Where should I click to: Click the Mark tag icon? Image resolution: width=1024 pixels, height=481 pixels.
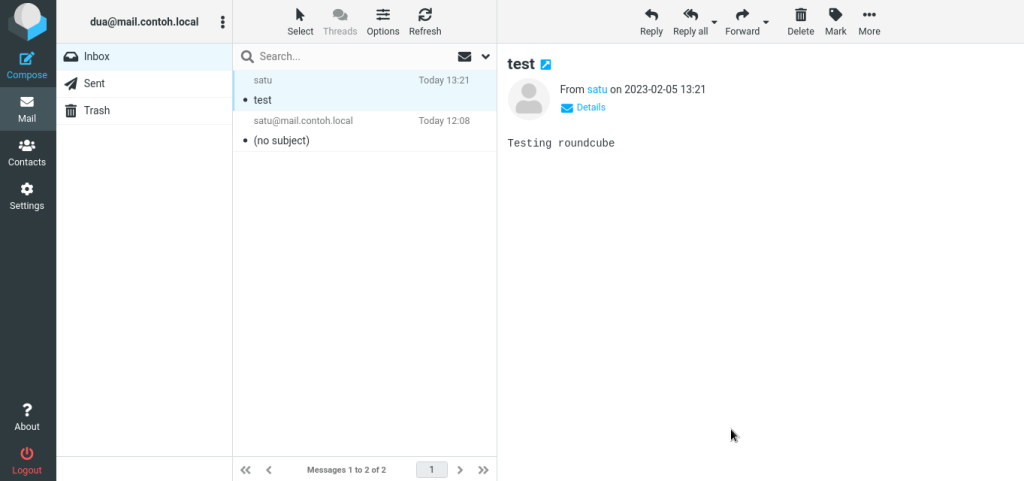(x=835, y=15)
